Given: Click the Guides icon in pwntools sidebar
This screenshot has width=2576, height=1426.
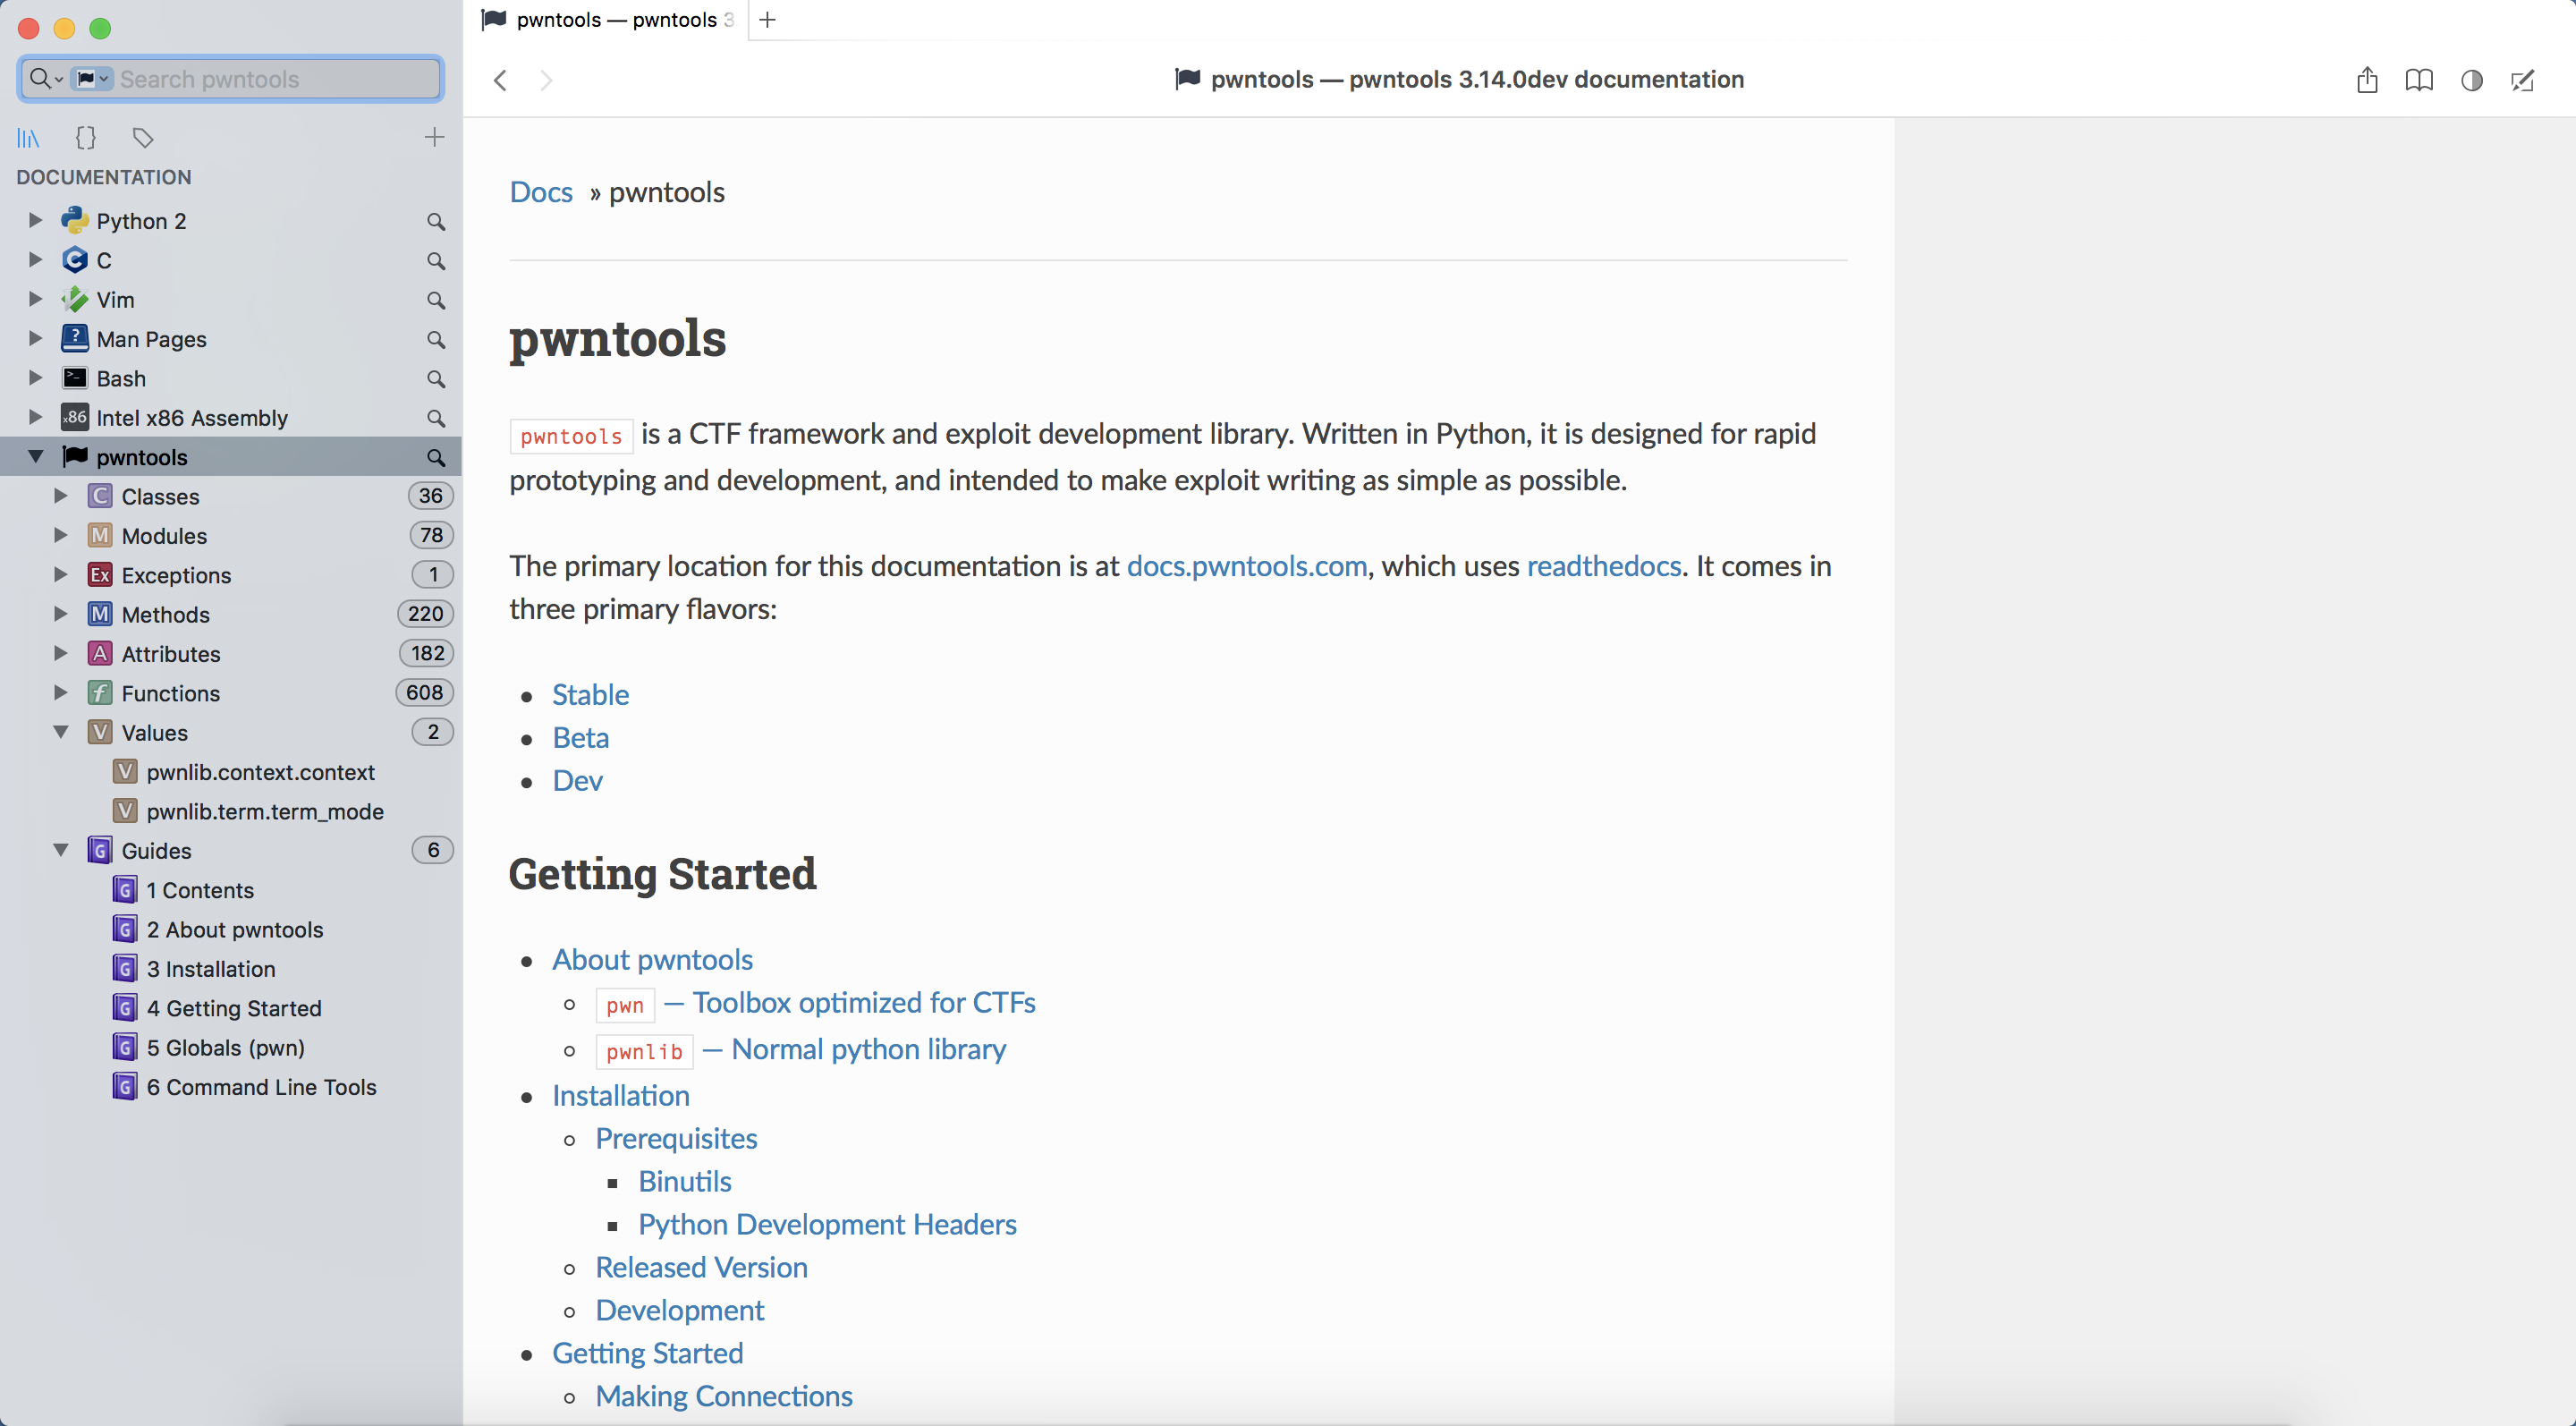Looking at the screenshot, I should coord(98,850).
